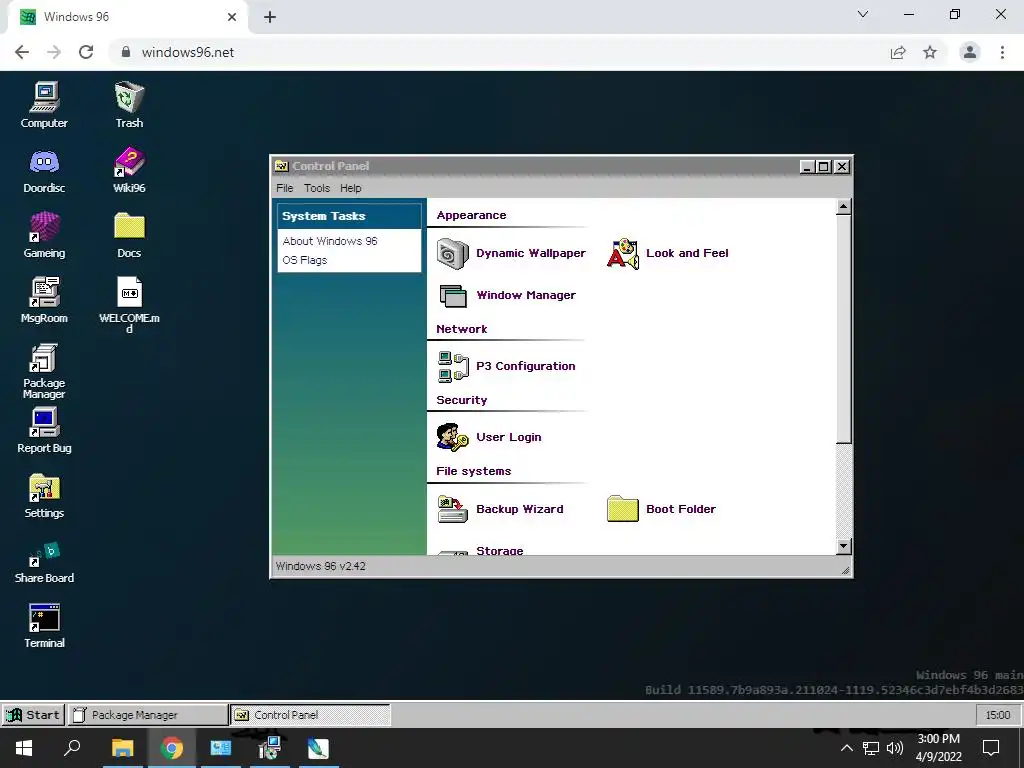Open the volume control in the tray

click(895, 748)
